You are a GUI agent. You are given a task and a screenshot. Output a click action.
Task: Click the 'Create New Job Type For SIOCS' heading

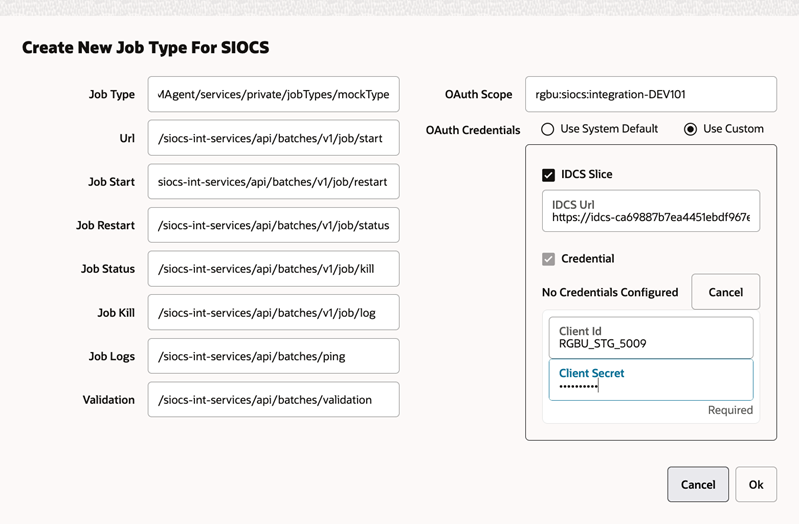[x=146, y=47]
